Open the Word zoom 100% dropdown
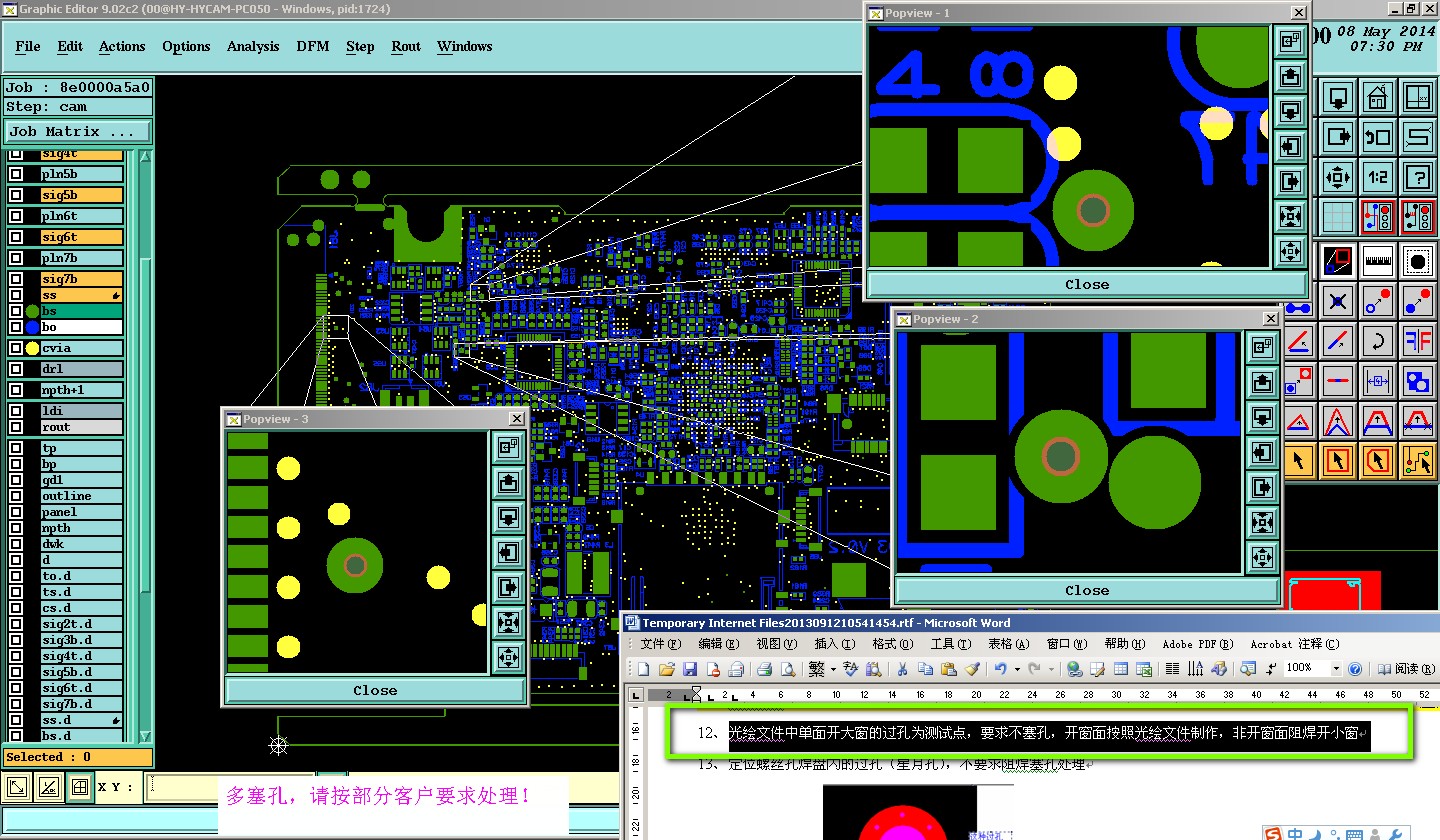 pos(1336,668)
